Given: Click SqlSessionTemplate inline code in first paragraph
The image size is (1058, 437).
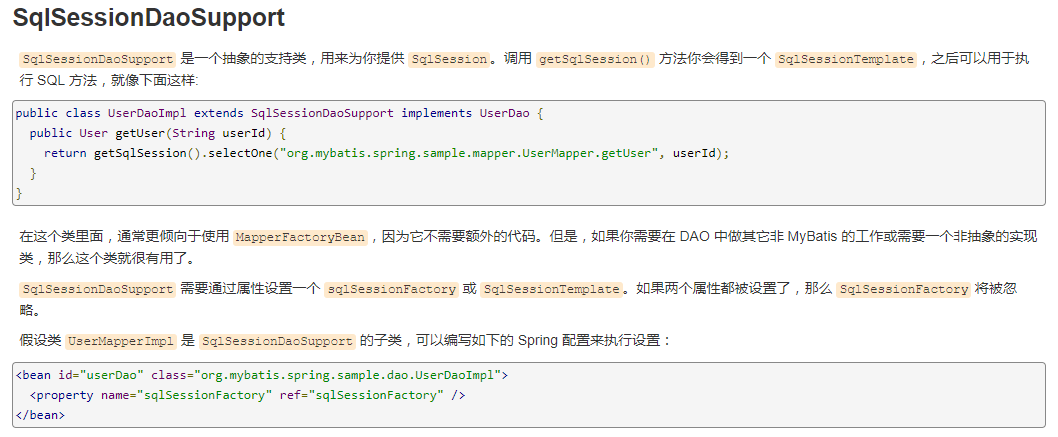Looking at the screenshot, I should 846,59.
